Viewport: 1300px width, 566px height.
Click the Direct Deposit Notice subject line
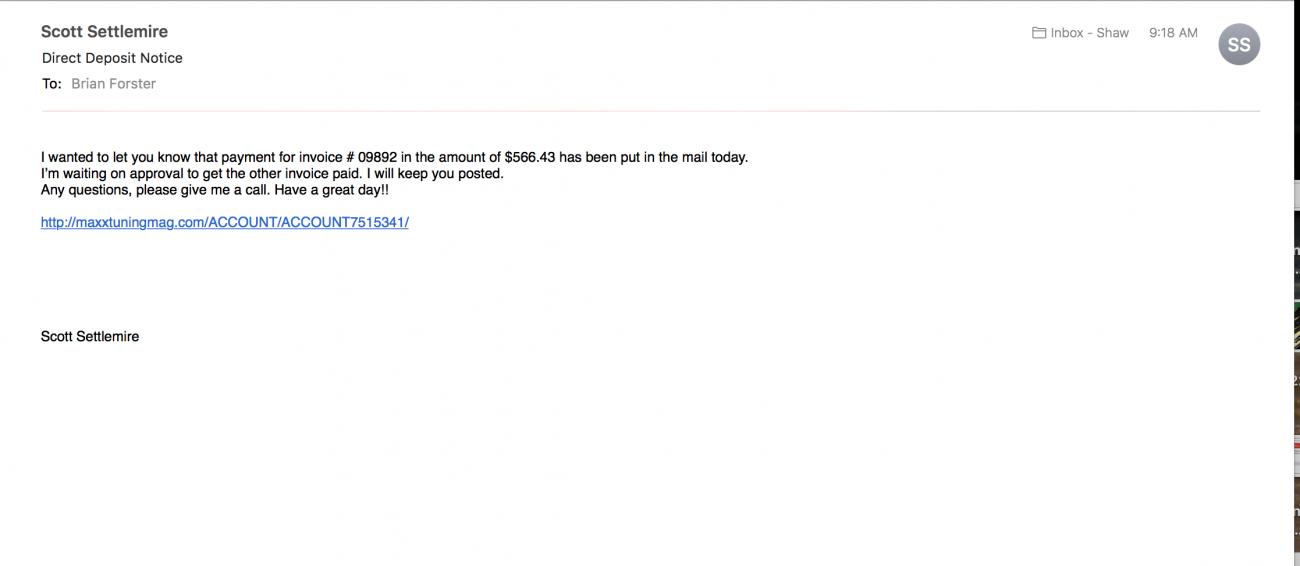pyautogui.click(x=112, y=58)
